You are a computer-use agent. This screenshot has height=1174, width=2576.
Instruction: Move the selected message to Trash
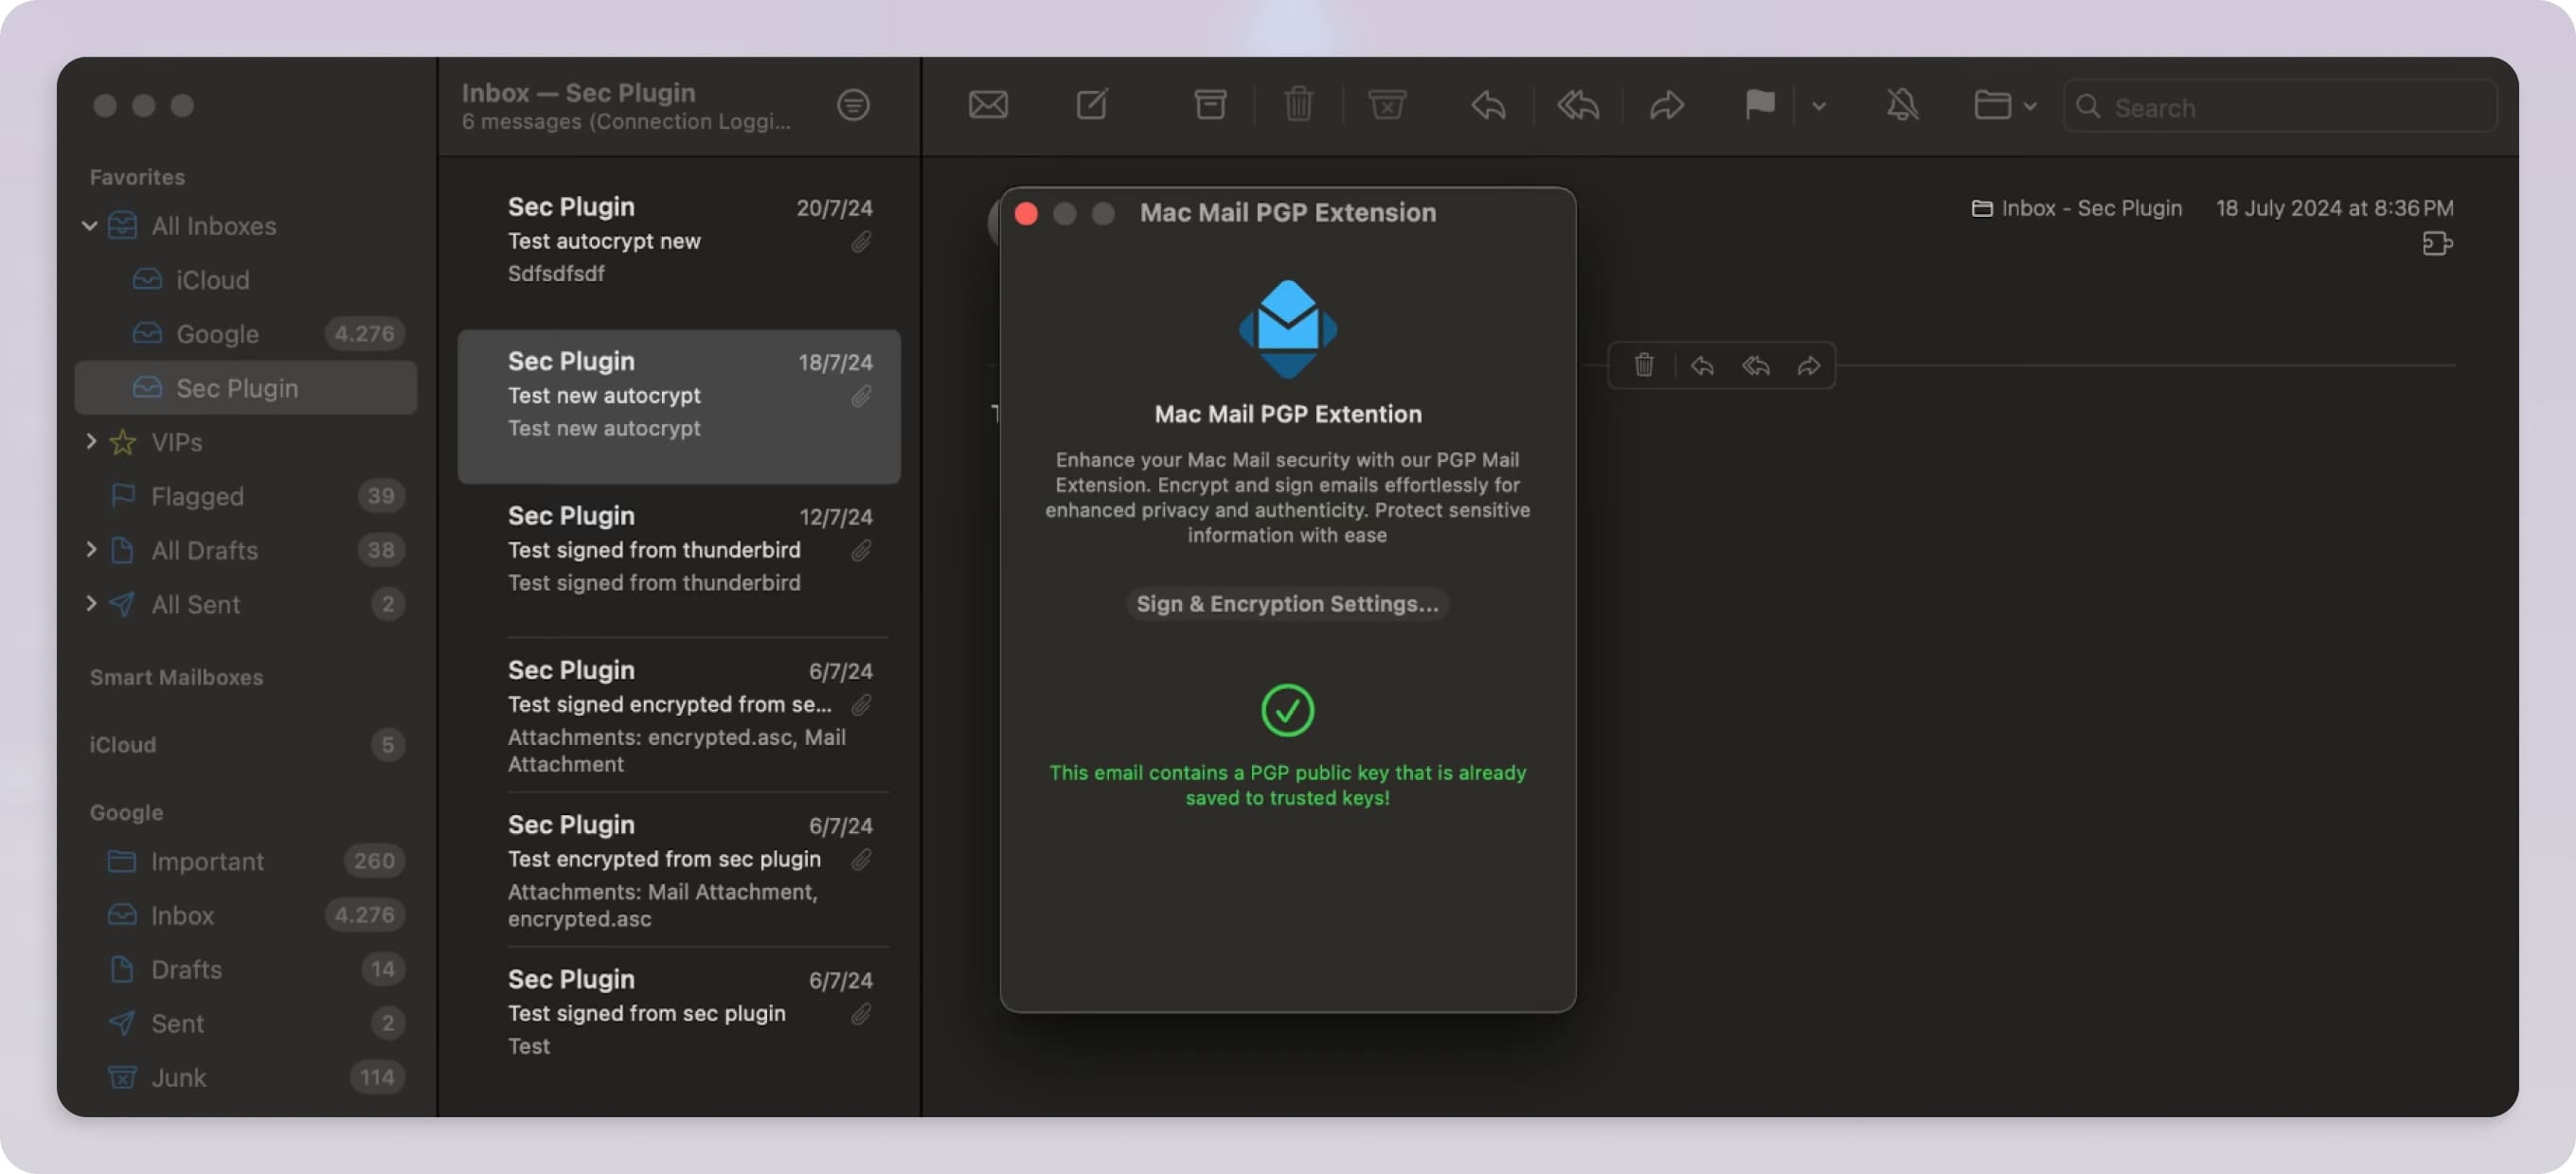1298,104
